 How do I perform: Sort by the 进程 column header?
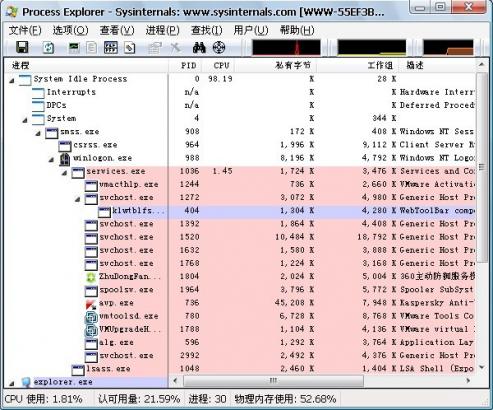click(86, 65)
